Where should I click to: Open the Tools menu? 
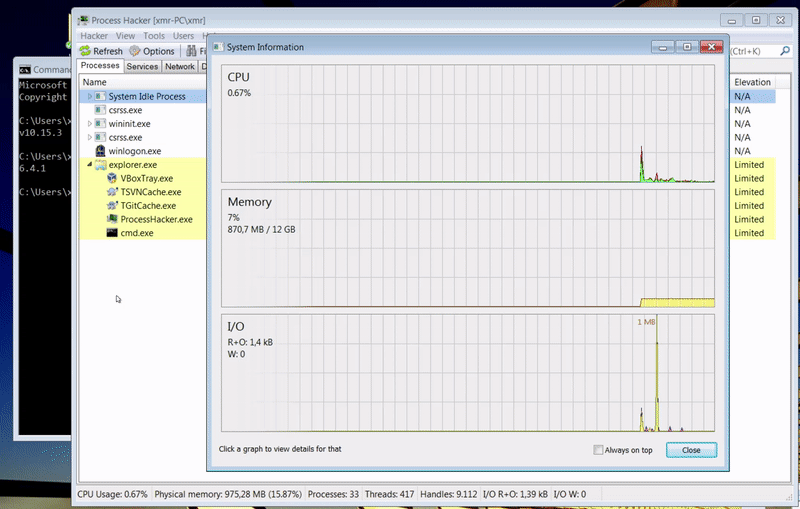point(154,36)
